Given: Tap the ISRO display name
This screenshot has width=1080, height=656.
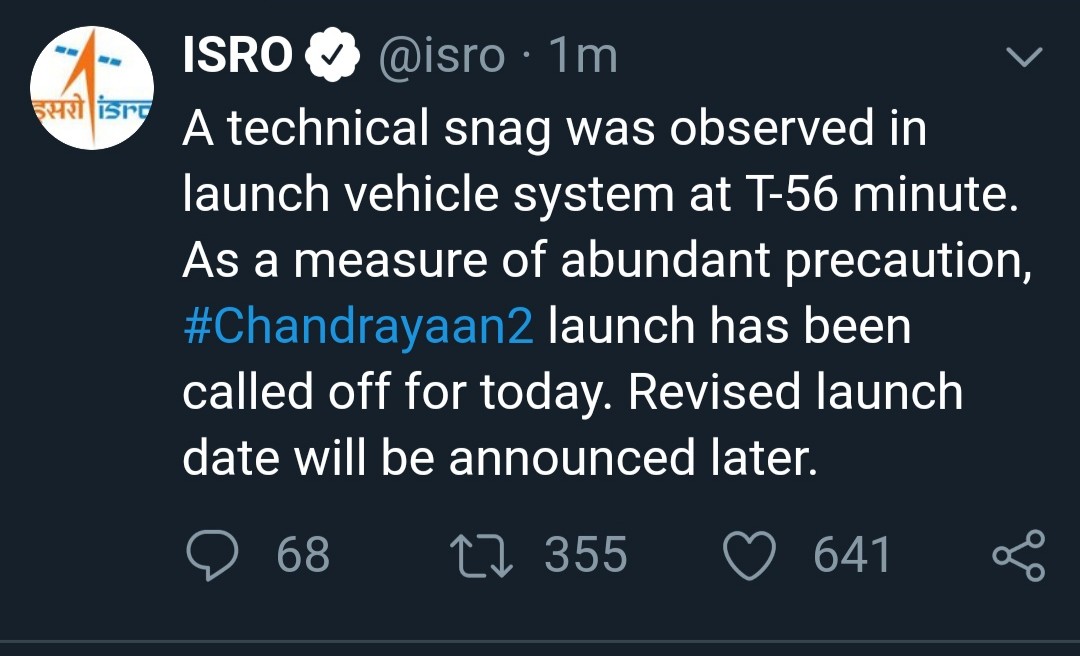Looking at the screenshot, I should pos(238,55).
